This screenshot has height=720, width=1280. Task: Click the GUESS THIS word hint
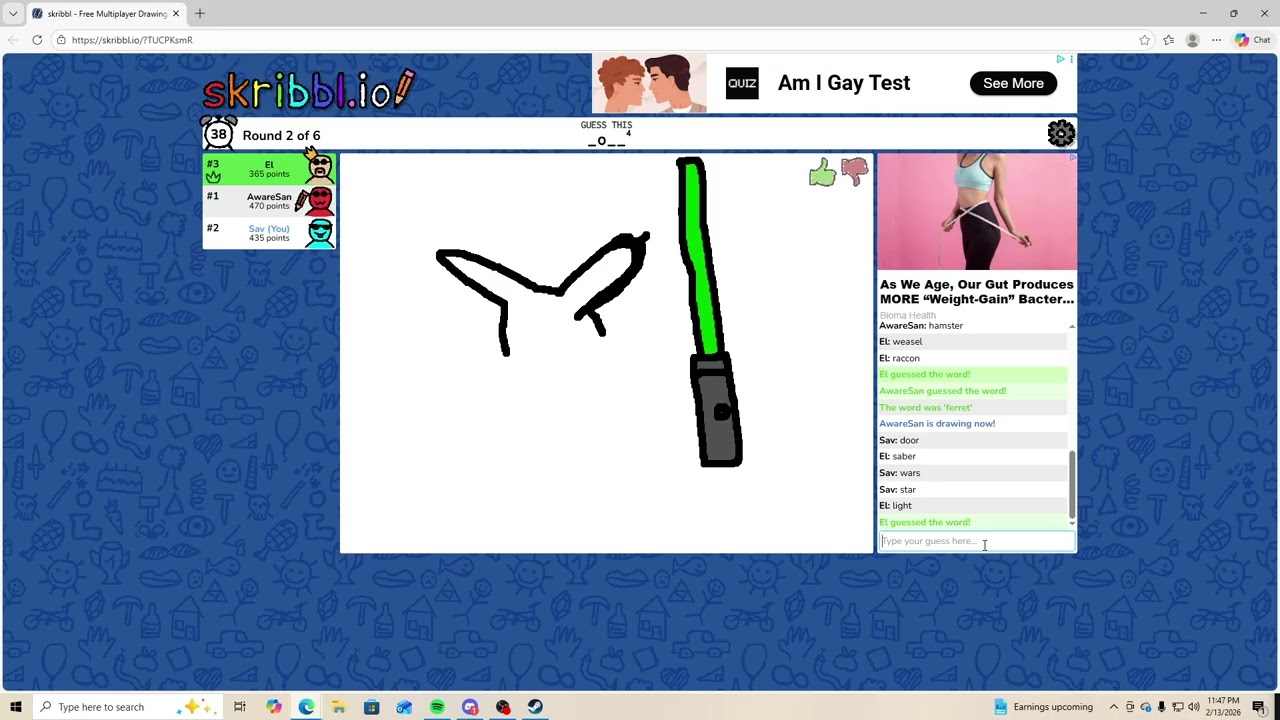pyautogui.click(x=606, y=134)
